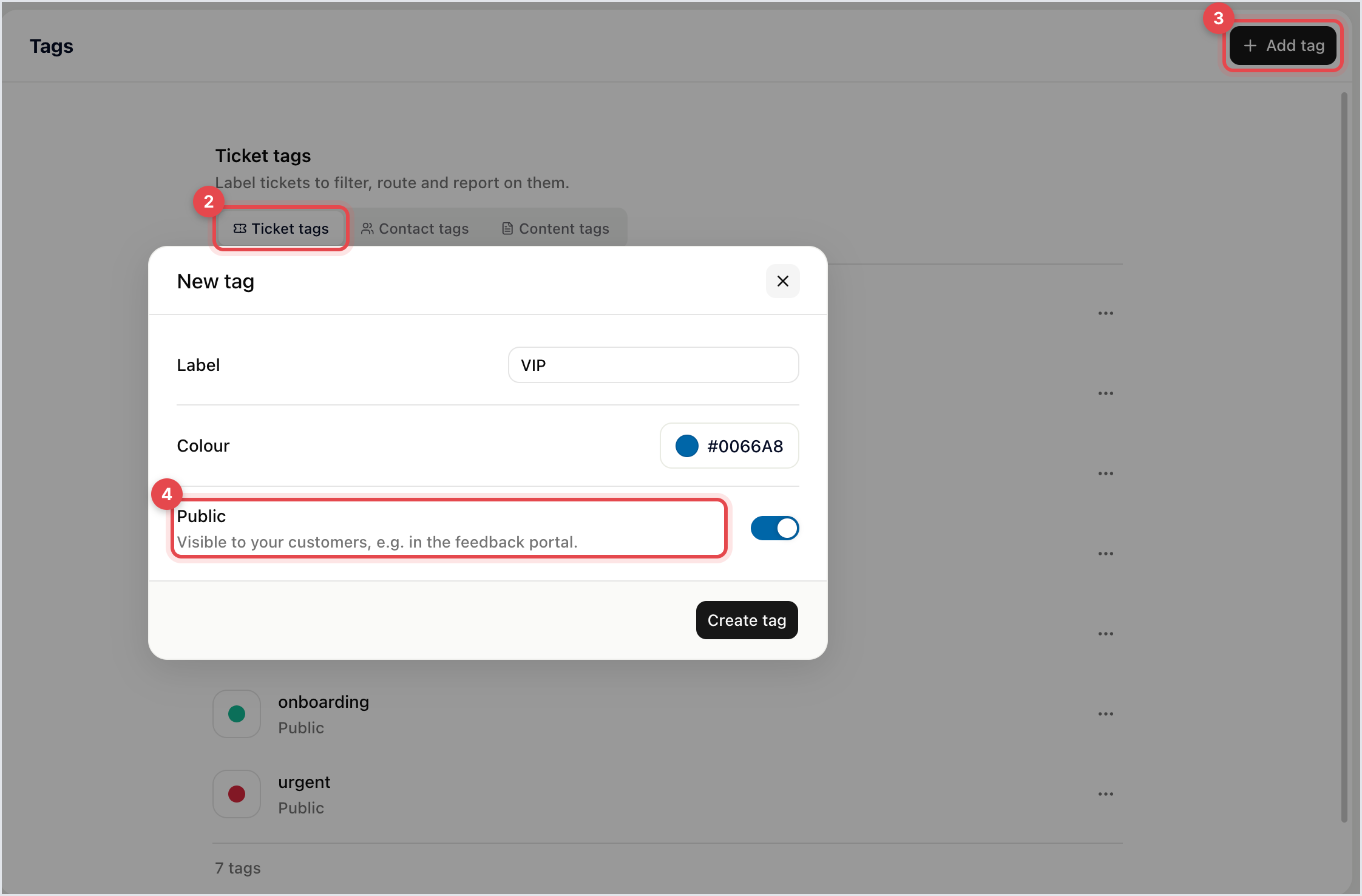Click "Visible to your customers" description text
The height and width of the screenshot is (896, 1362).
pyautogui.click(x=377, y=543)
